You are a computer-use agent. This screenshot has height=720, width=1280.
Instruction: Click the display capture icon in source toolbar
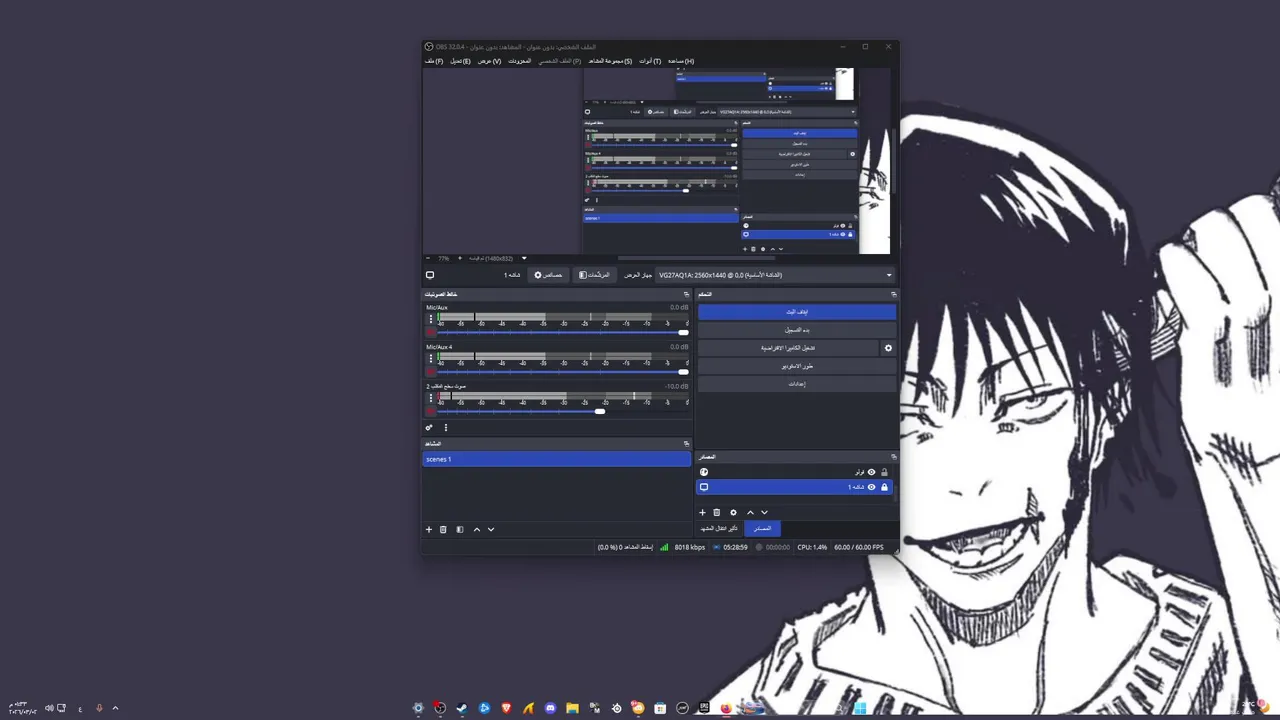tap(430, 275)
